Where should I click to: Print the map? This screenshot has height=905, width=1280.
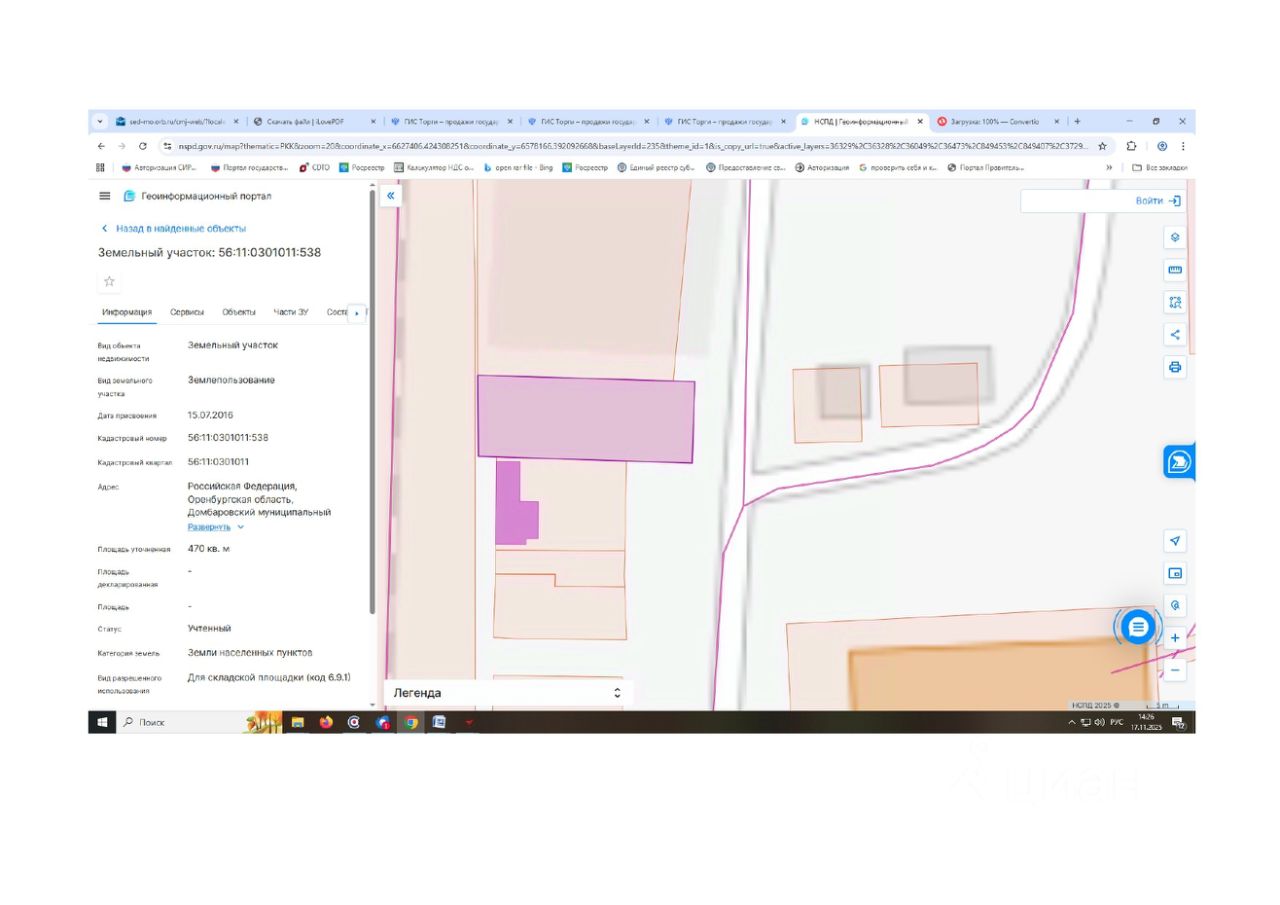[x=1175, y=367]
